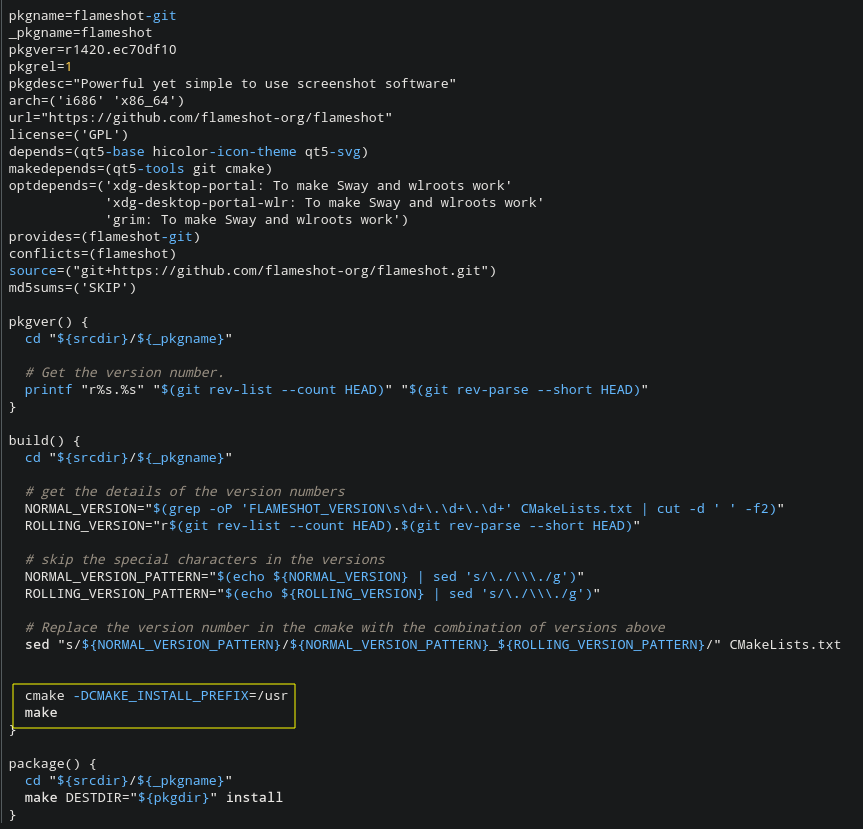Viewport: 863px width, 829px height.
Task: Click the ROLLING_VERSION_PATTERN assignment line
Action: pos(312,594)
